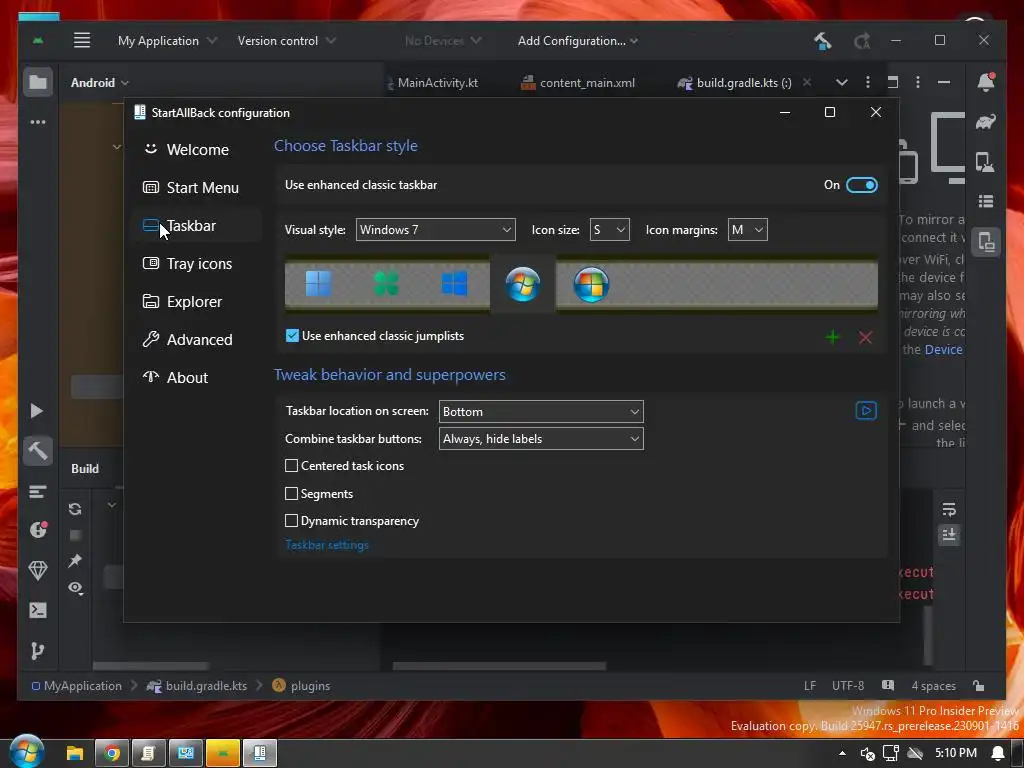The width and height of the screenshot is (1024, 768).
Task: Click the Windows 7 Start orb
Action: coord(27,752)
